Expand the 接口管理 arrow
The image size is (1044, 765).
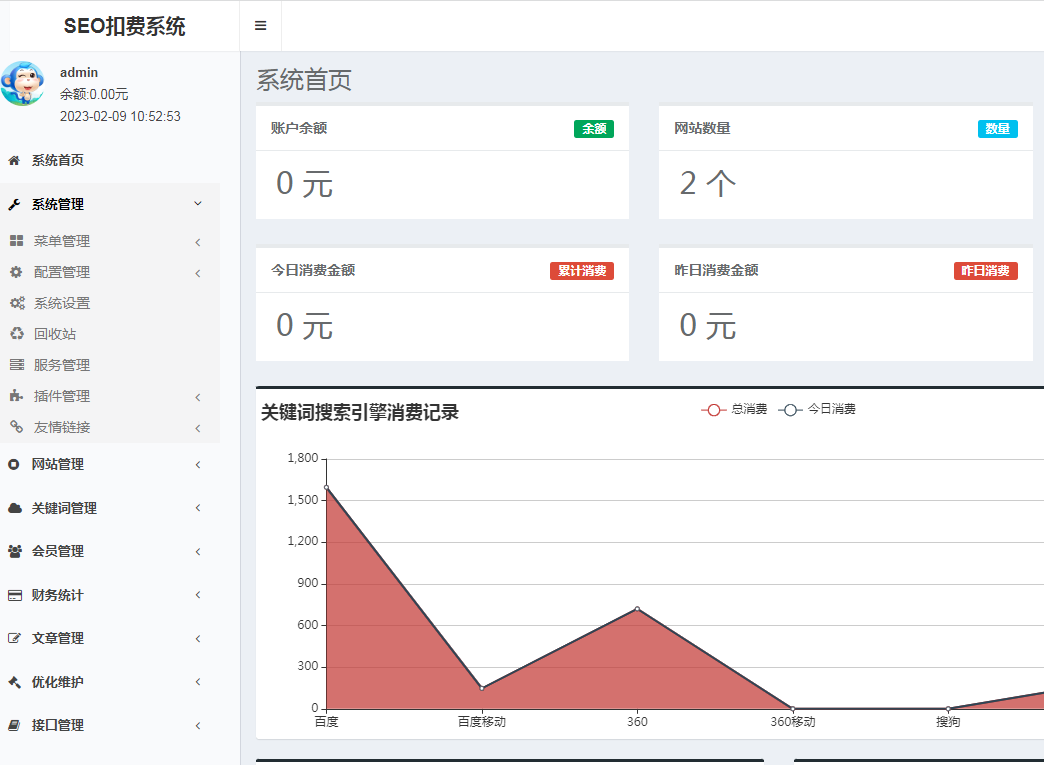click(x=198, y=726)
